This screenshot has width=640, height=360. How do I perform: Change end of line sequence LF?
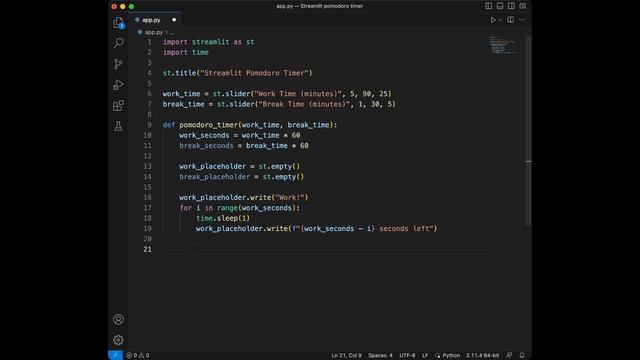click(x=425, y=356)
